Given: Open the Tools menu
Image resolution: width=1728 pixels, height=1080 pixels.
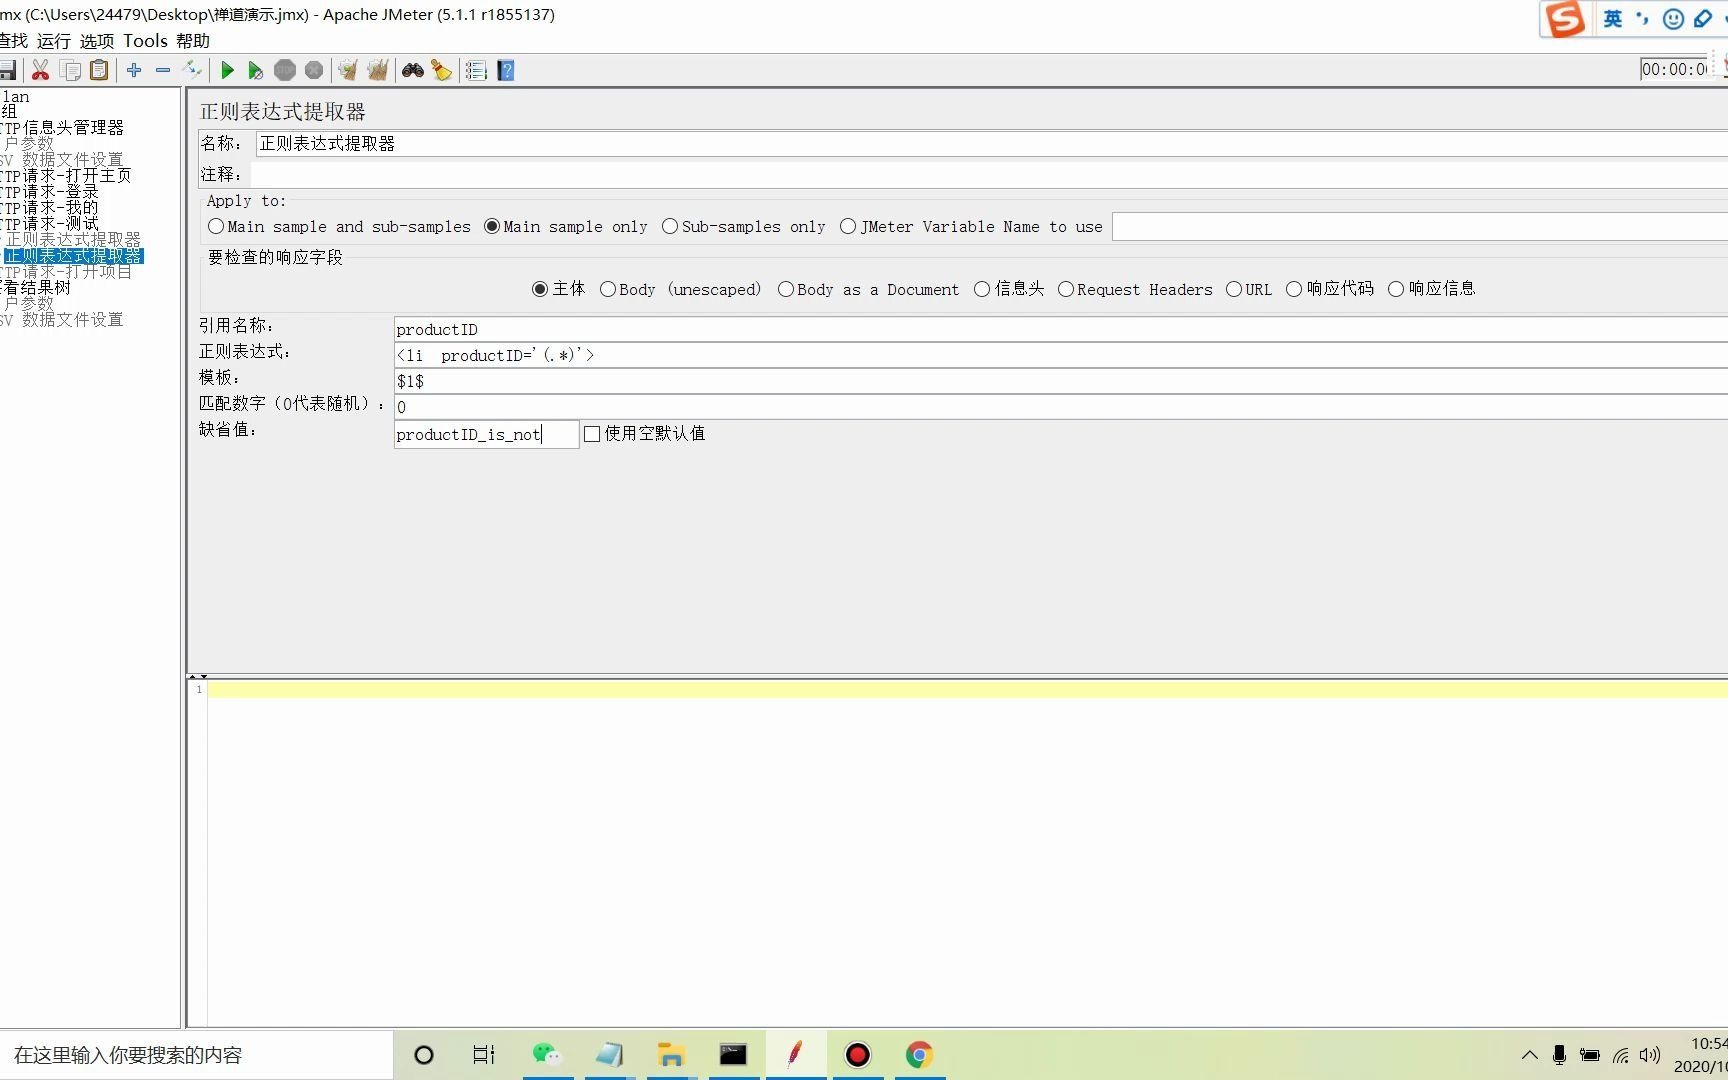Looking at the screenshot, I should tap(145, 41).
